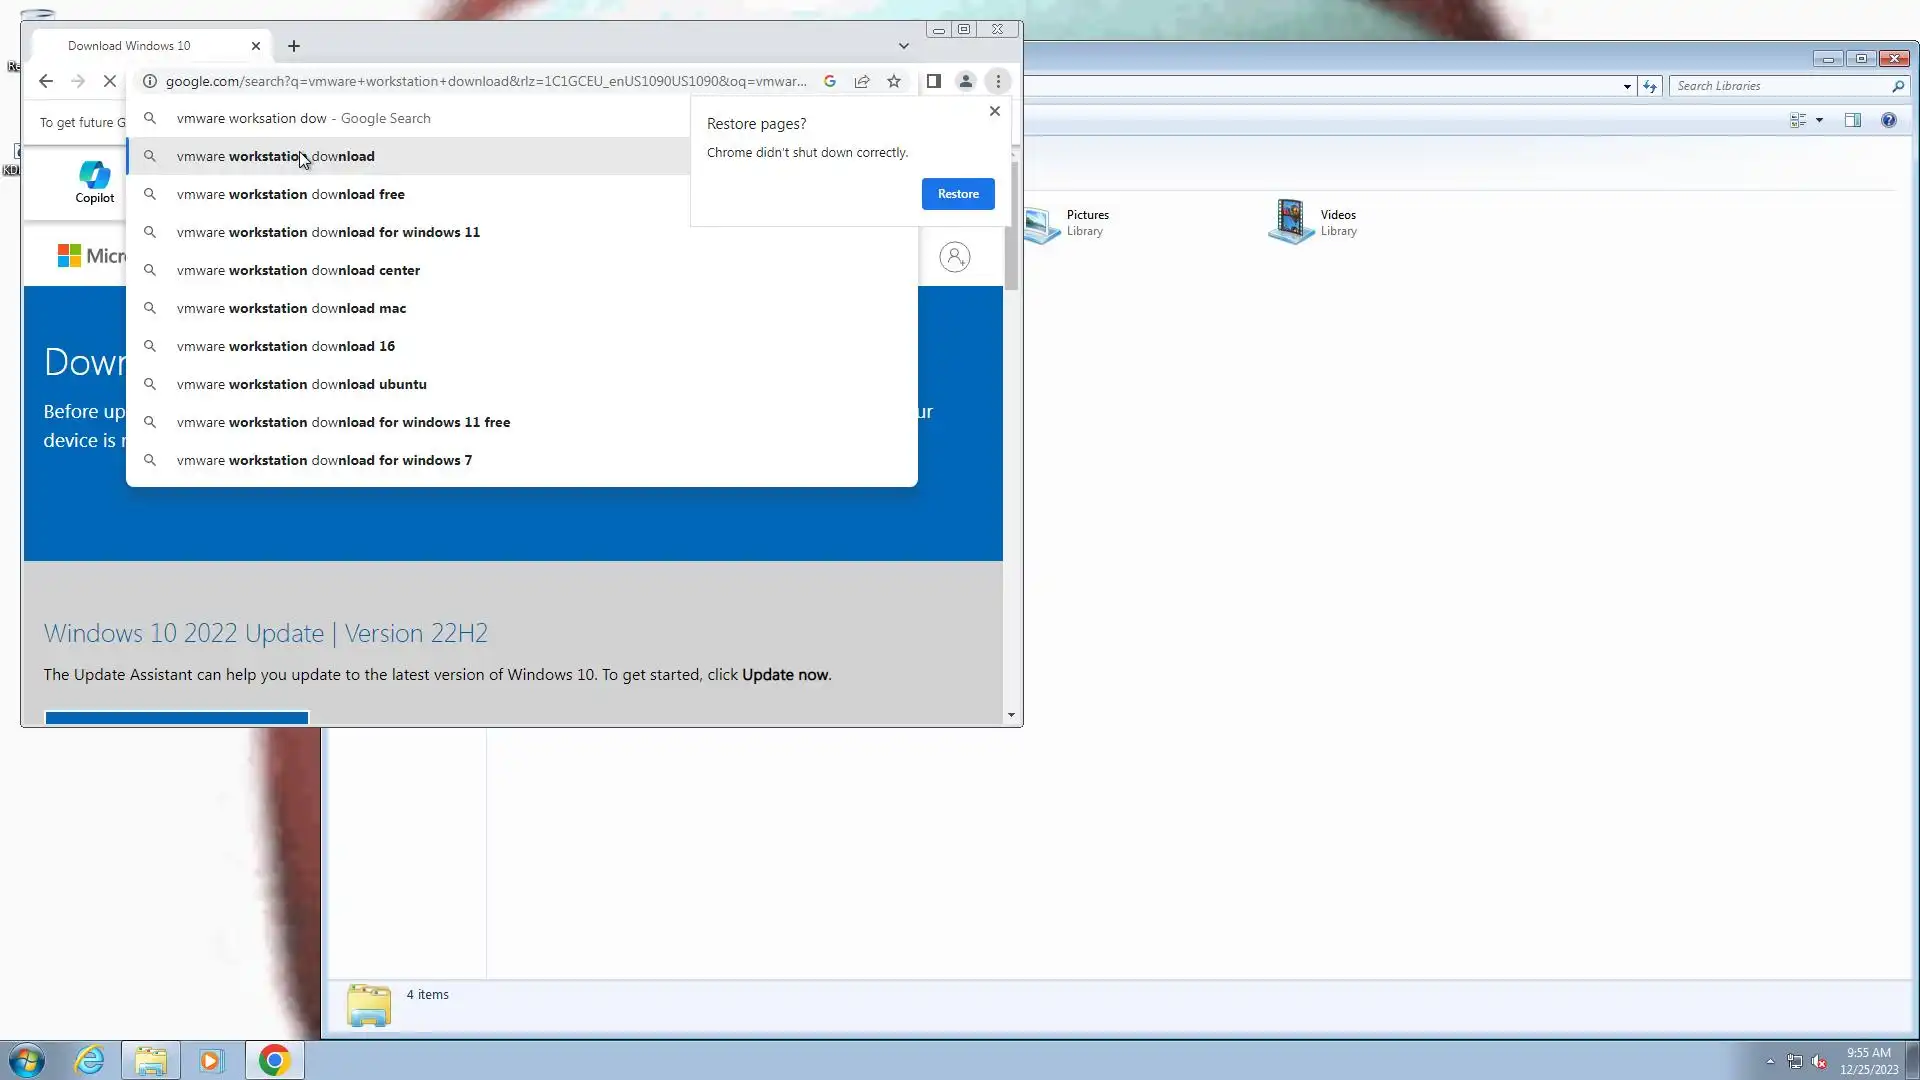Click the Restore button

tap(958, 194)
